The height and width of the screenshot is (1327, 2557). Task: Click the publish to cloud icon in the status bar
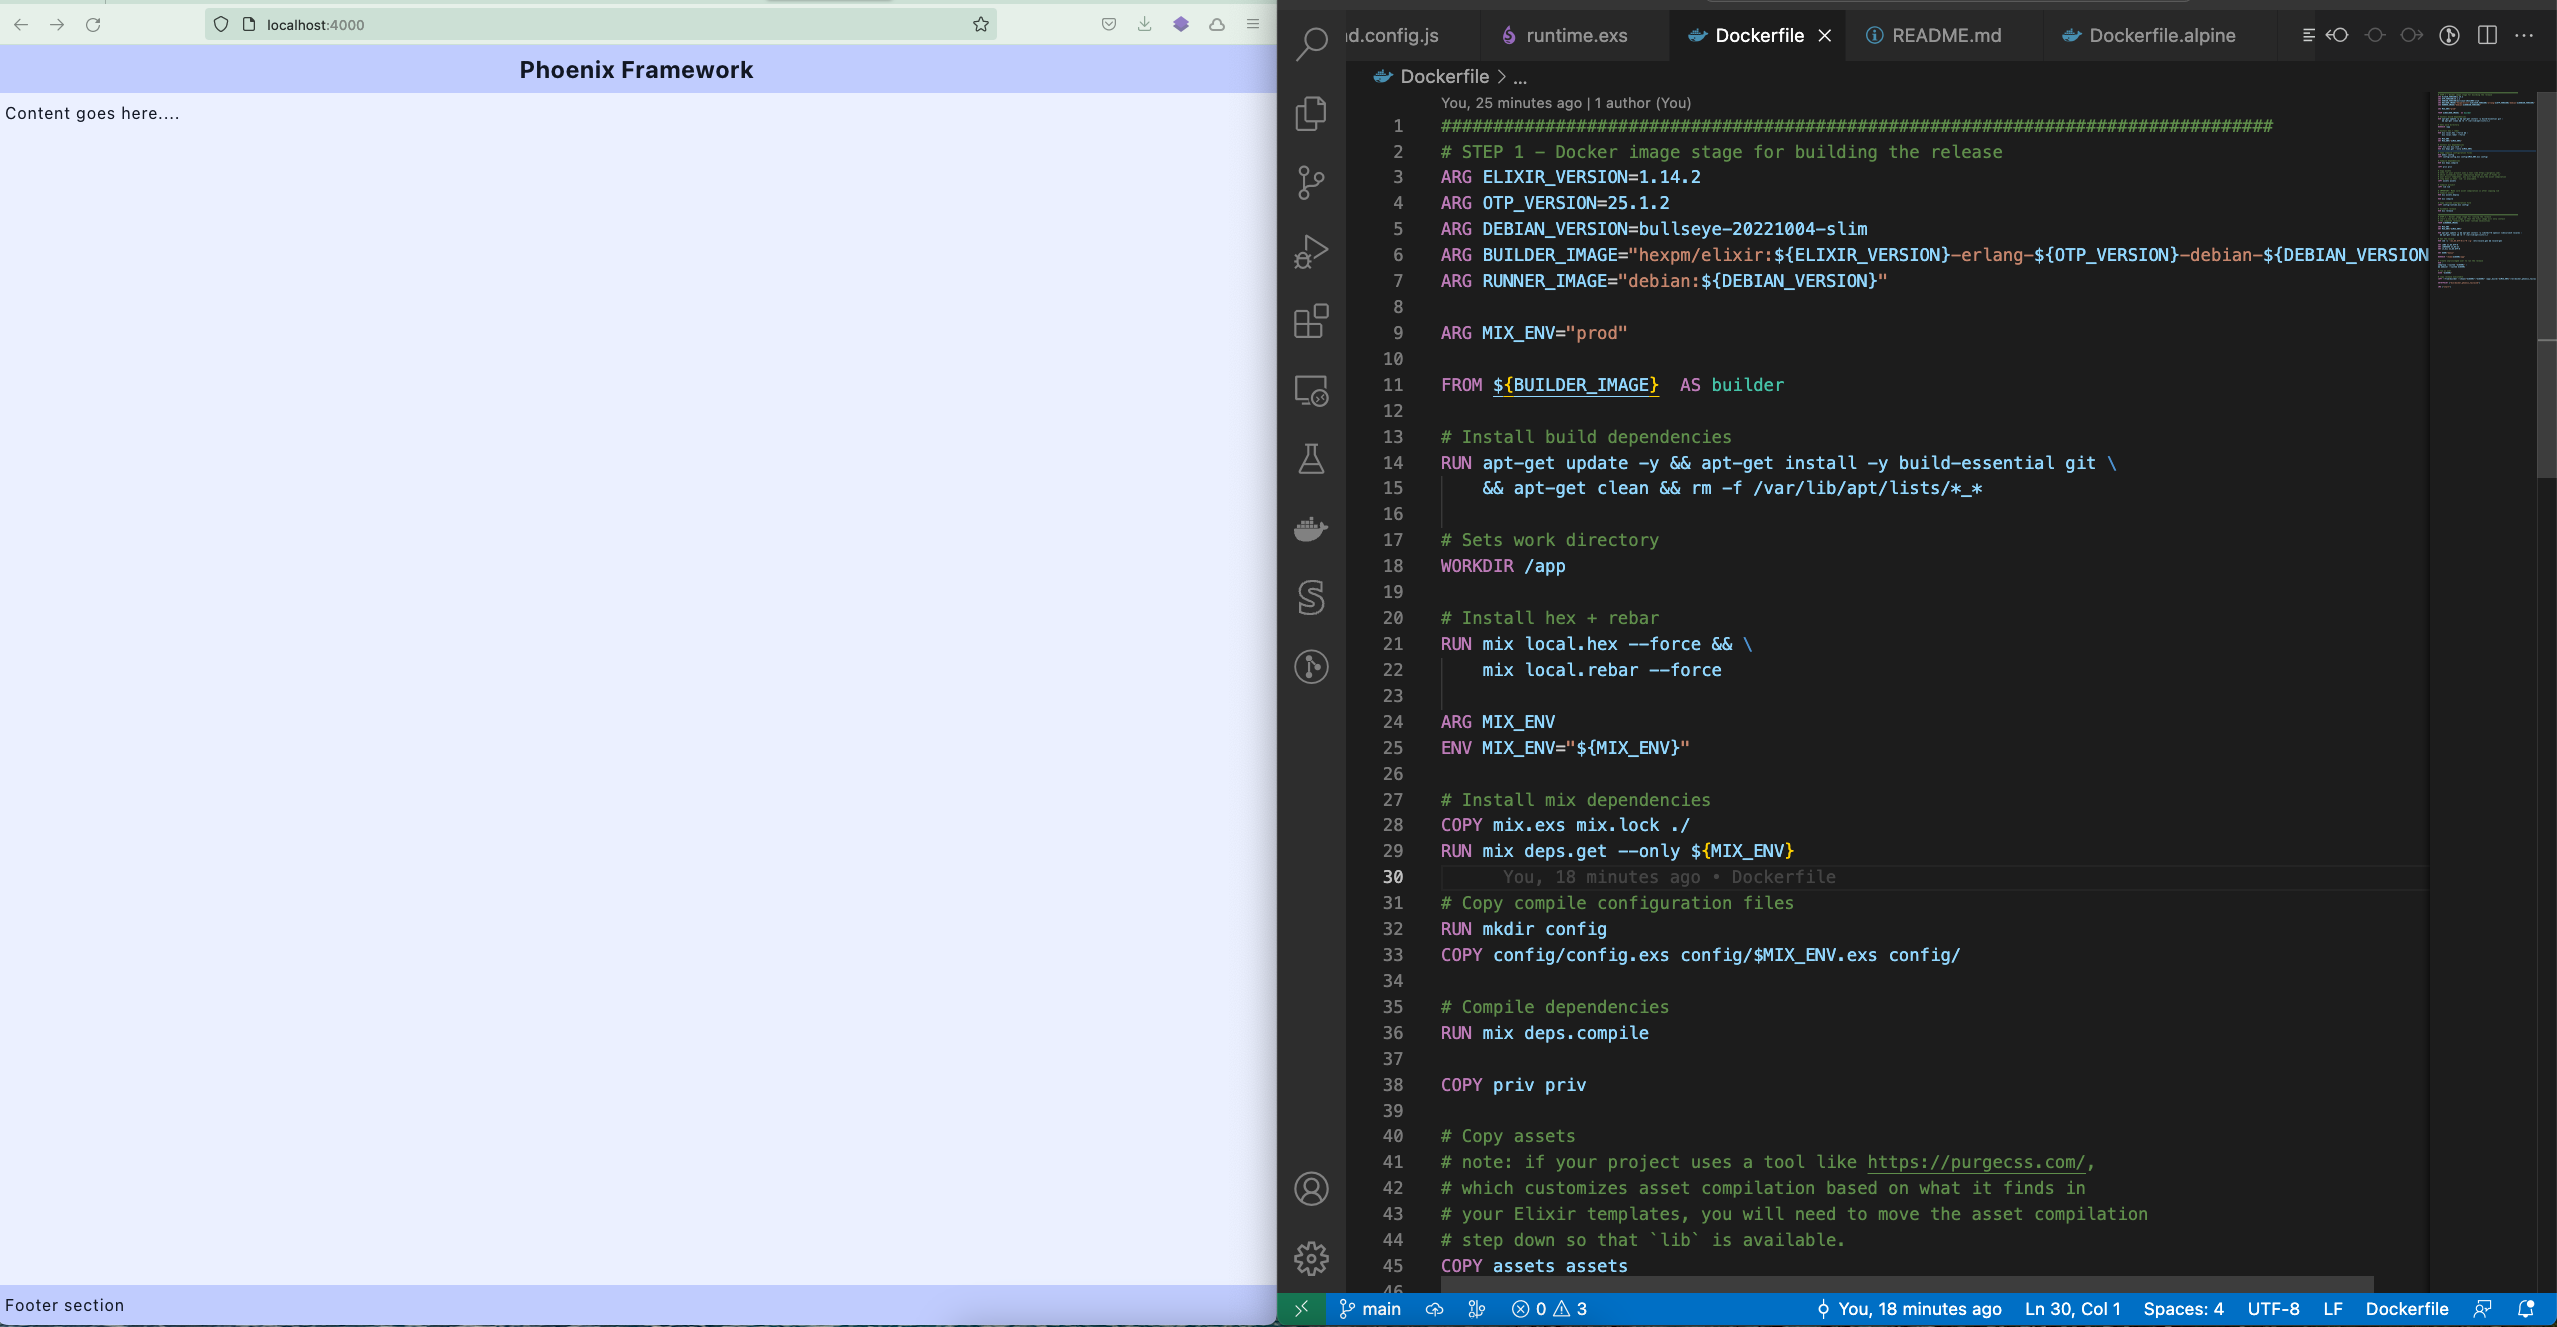1434,1309
